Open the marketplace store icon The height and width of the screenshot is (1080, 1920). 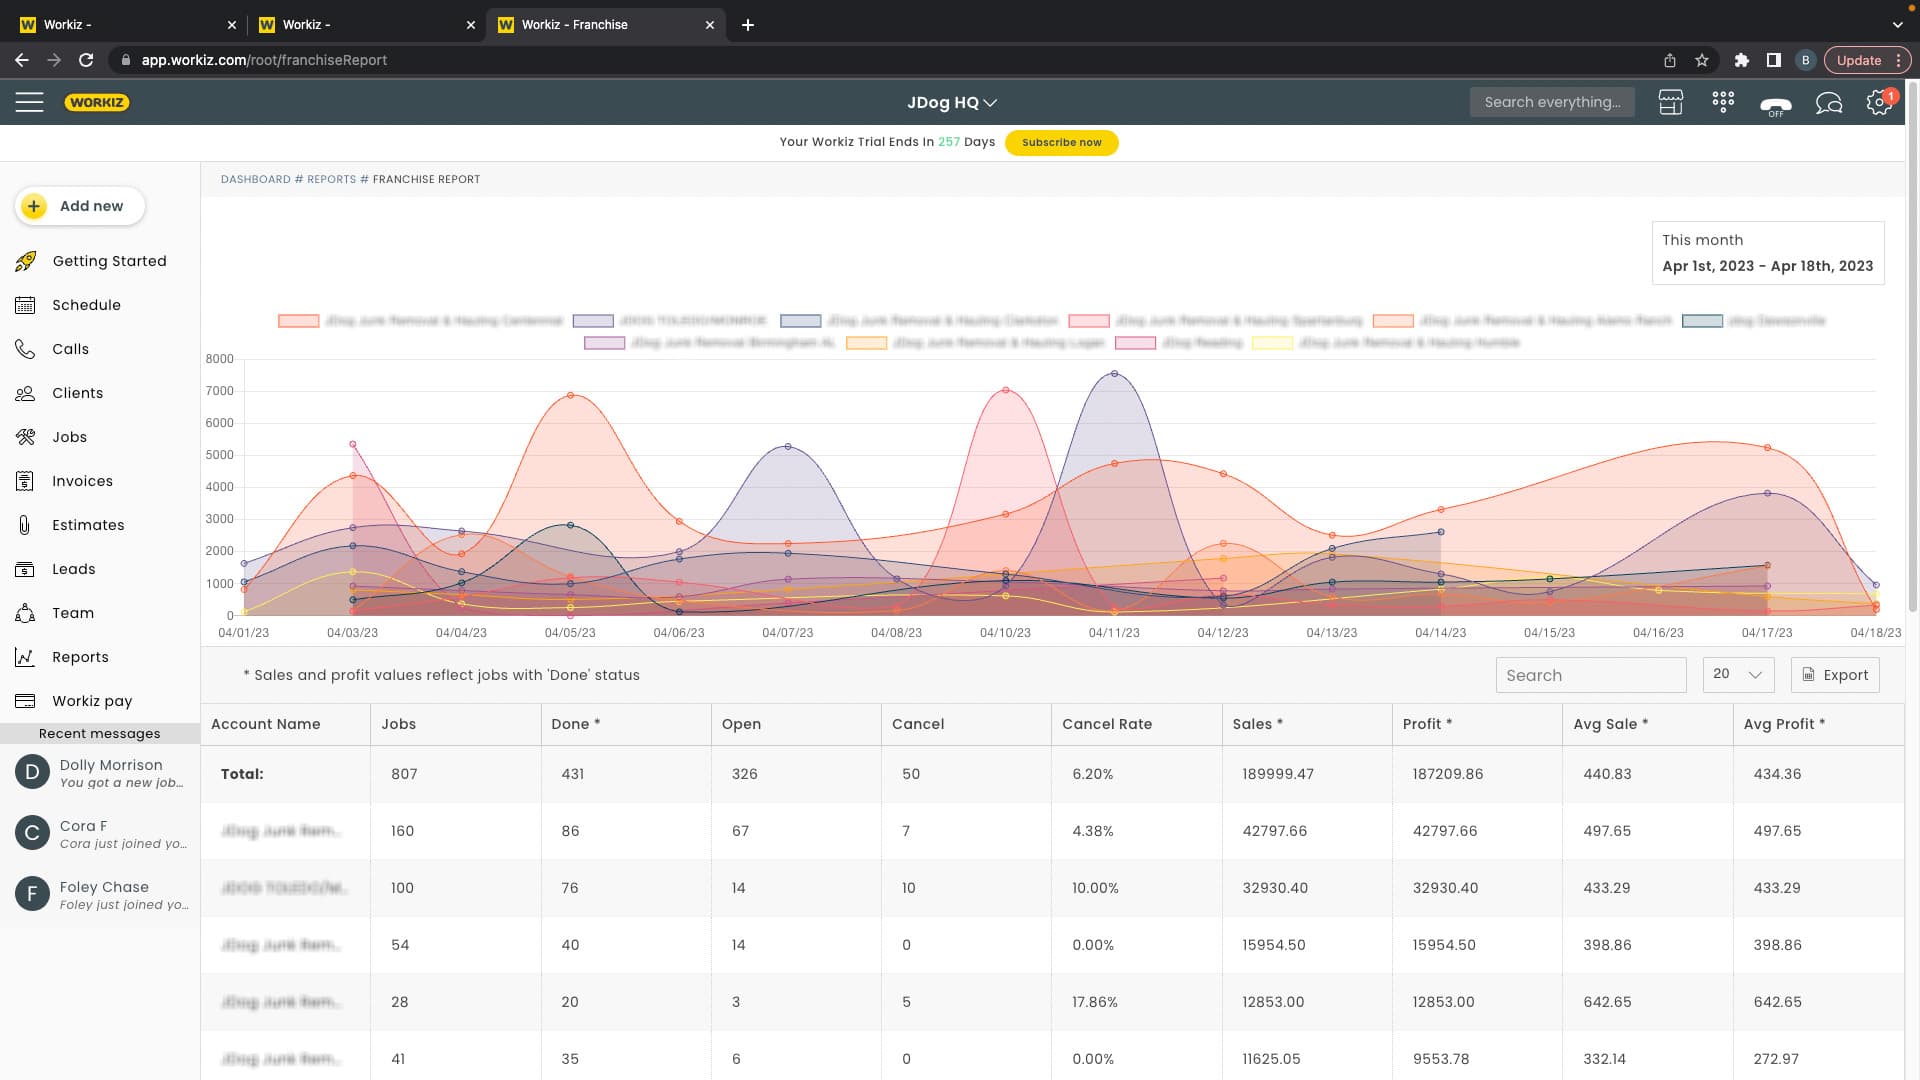click(1670, 102)
